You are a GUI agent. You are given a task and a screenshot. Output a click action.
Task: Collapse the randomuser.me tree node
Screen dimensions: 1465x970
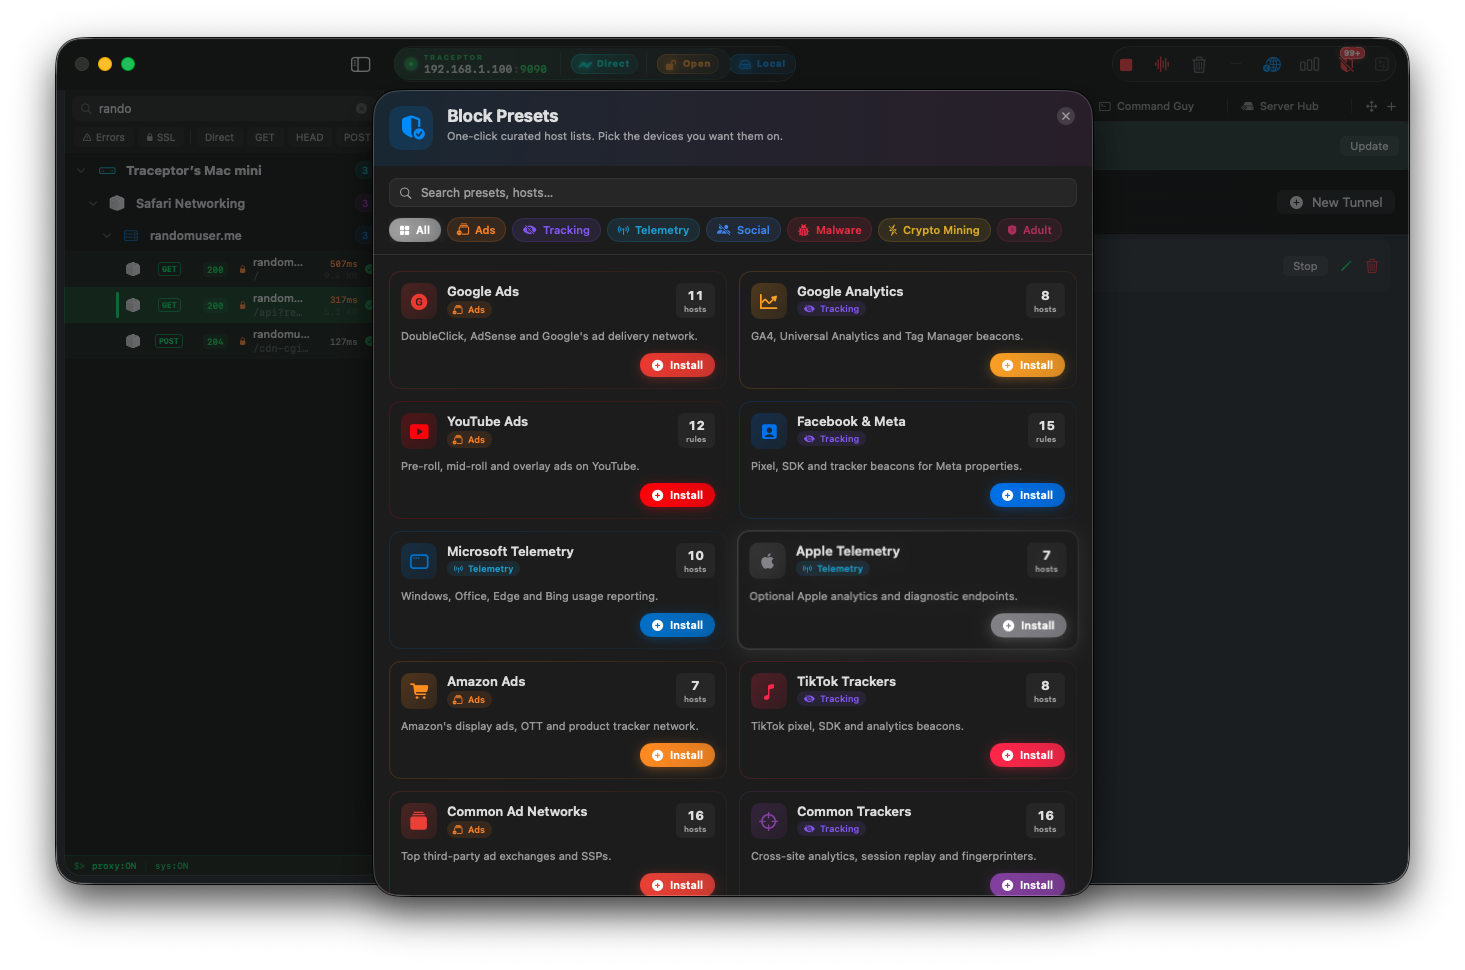click(x=106, y=236)
